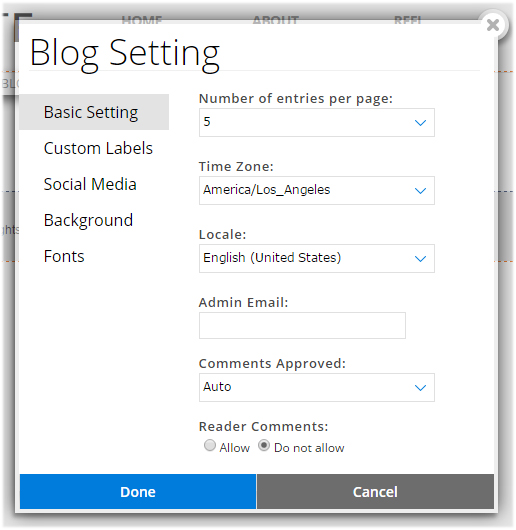Viewport: 516px width, 530px height.
Task: Open the Background settings tab
Action: click(x=88, y=220)
